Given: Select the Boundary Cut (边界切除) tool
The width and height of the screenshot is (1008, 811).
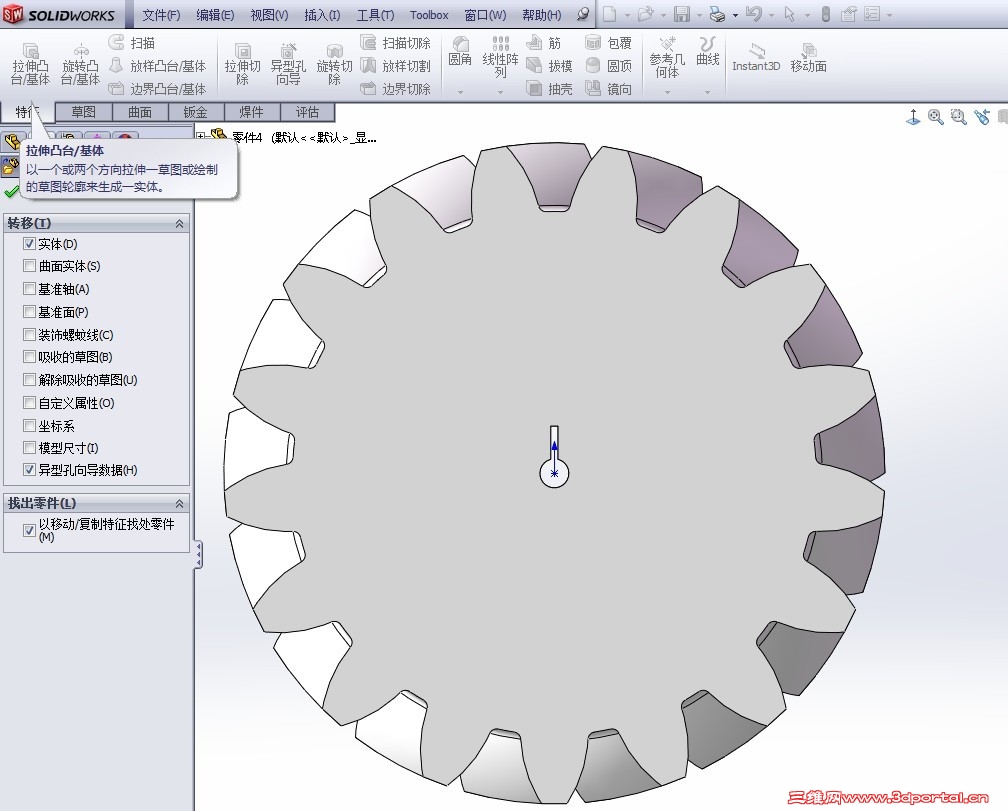Looking at the screenshot, I should [395, 89].
